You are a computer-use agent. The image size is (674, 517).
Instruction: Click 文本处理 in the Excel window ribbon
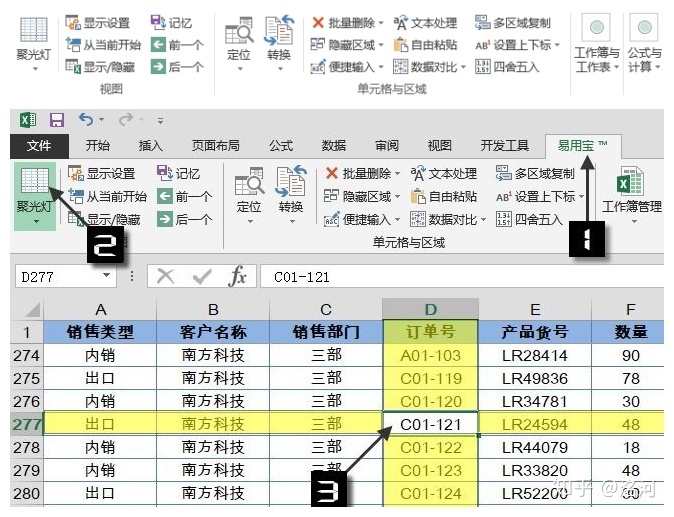click(444, 174)
